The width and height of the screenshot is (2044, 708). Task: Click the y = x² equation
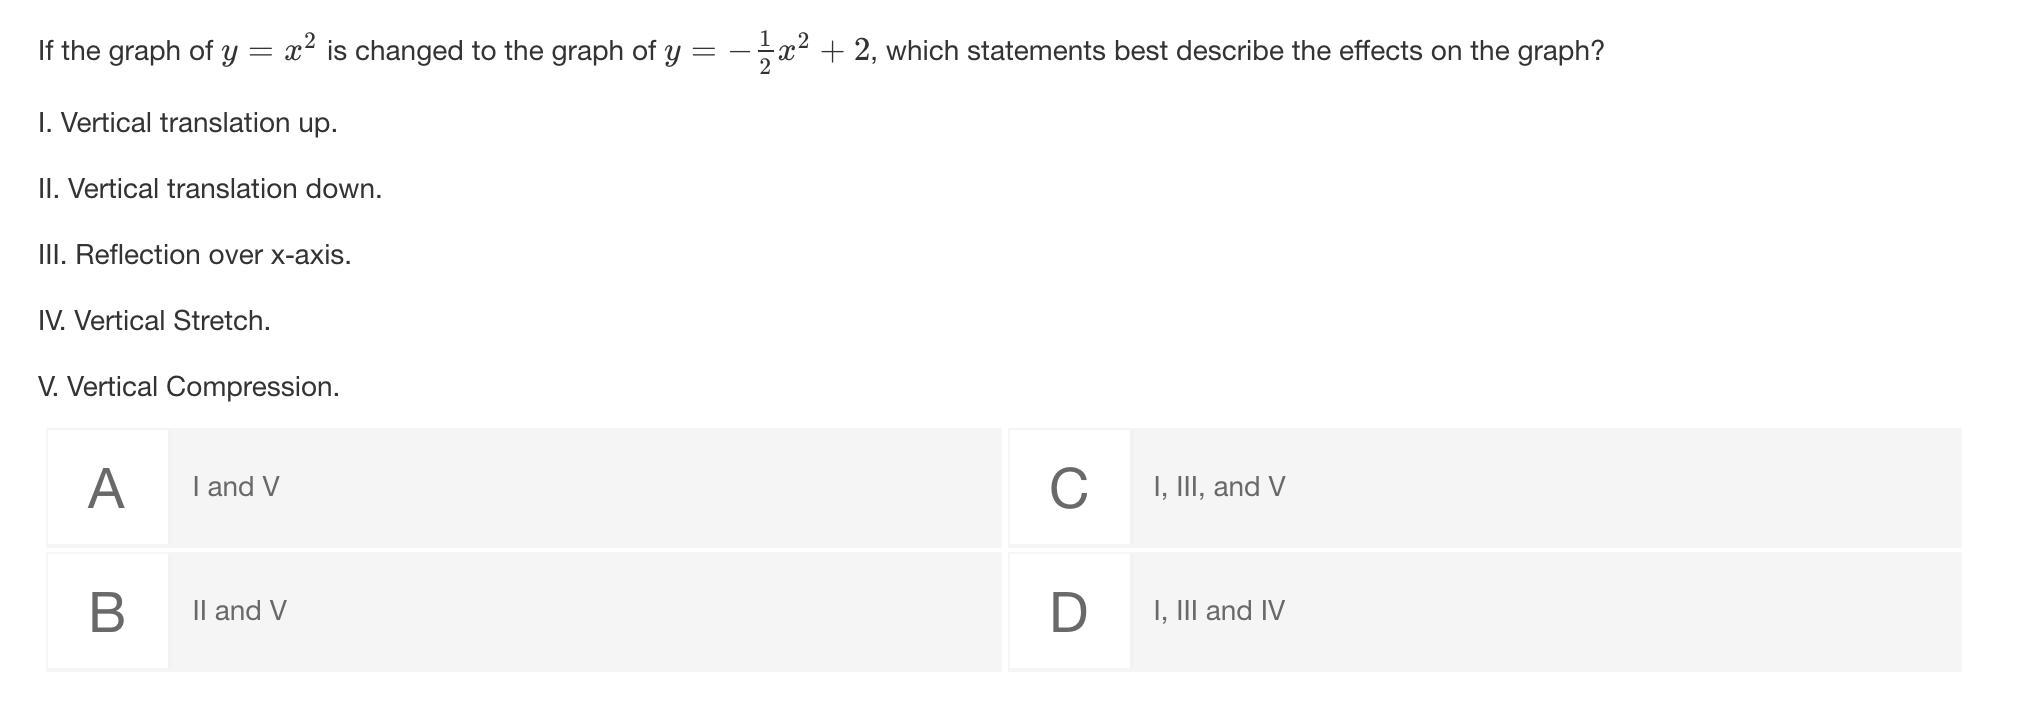(x=268, y=51)
